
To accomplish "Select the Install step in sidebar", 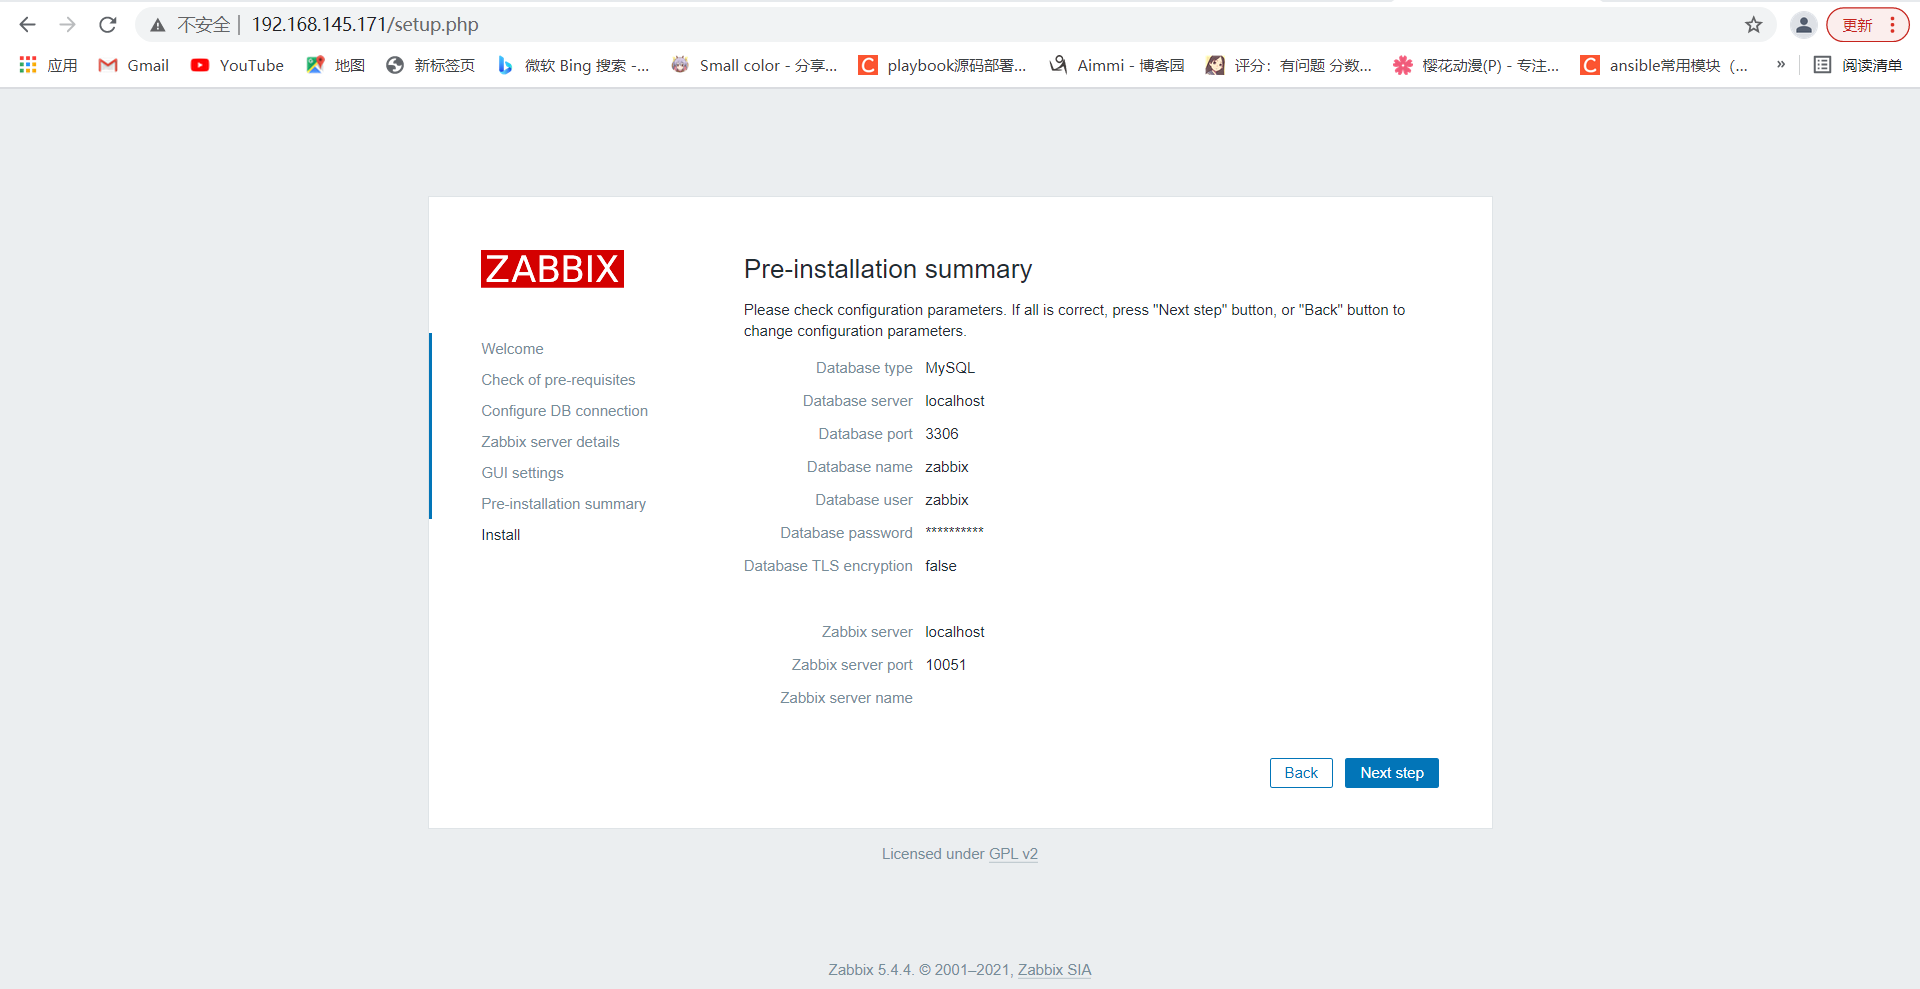I will pos(500,535).
